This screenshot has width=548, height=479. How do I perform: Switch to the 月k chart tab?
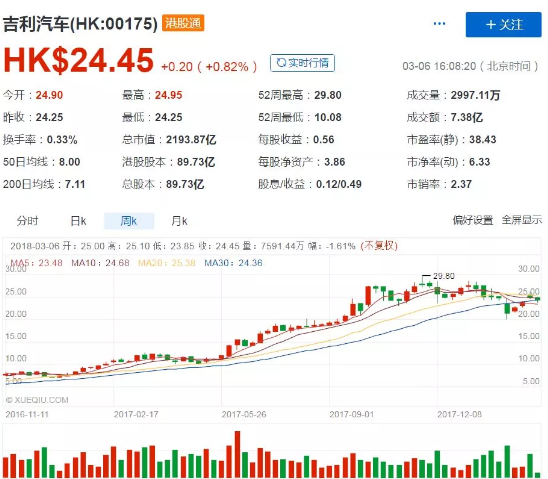(x=179, y=221)
